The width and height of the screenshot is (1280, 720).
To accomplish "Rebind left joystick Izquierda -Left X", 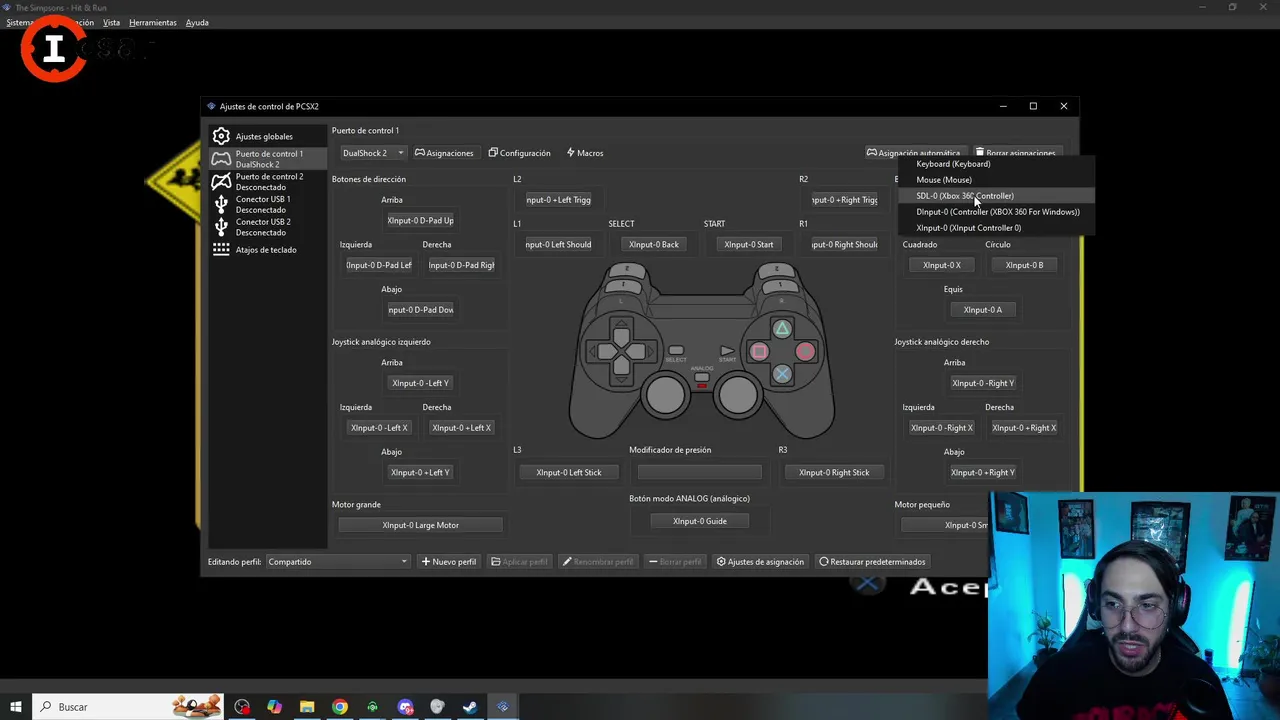I will (379, 428).
